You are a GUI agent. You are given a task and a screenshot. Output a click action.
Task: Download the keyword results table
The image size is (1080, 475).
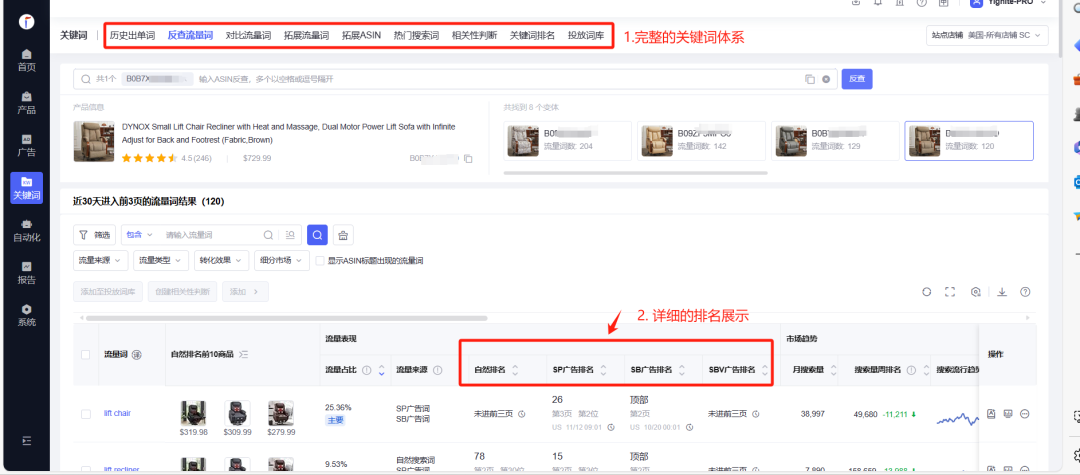[1001, 292]
